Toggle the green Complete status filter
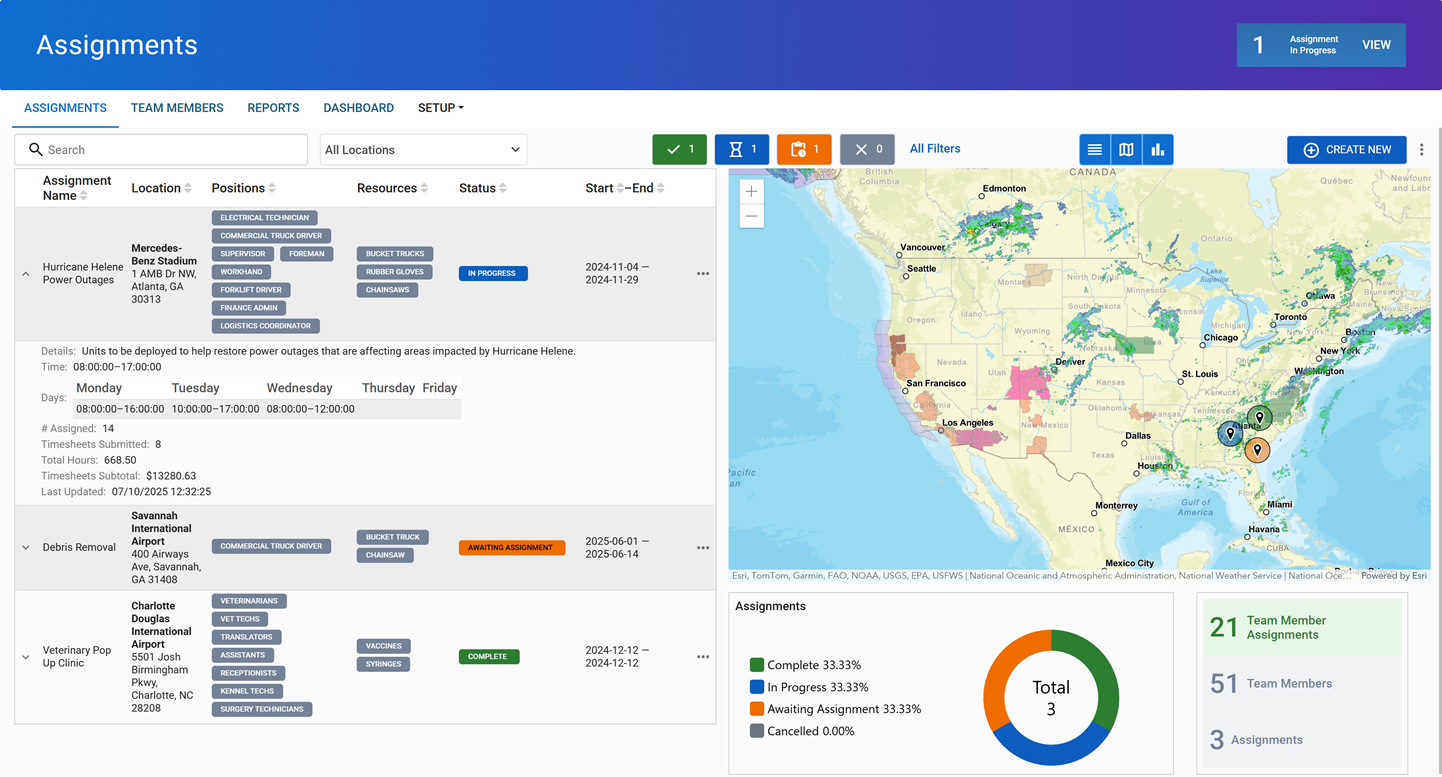 [679, 148]
